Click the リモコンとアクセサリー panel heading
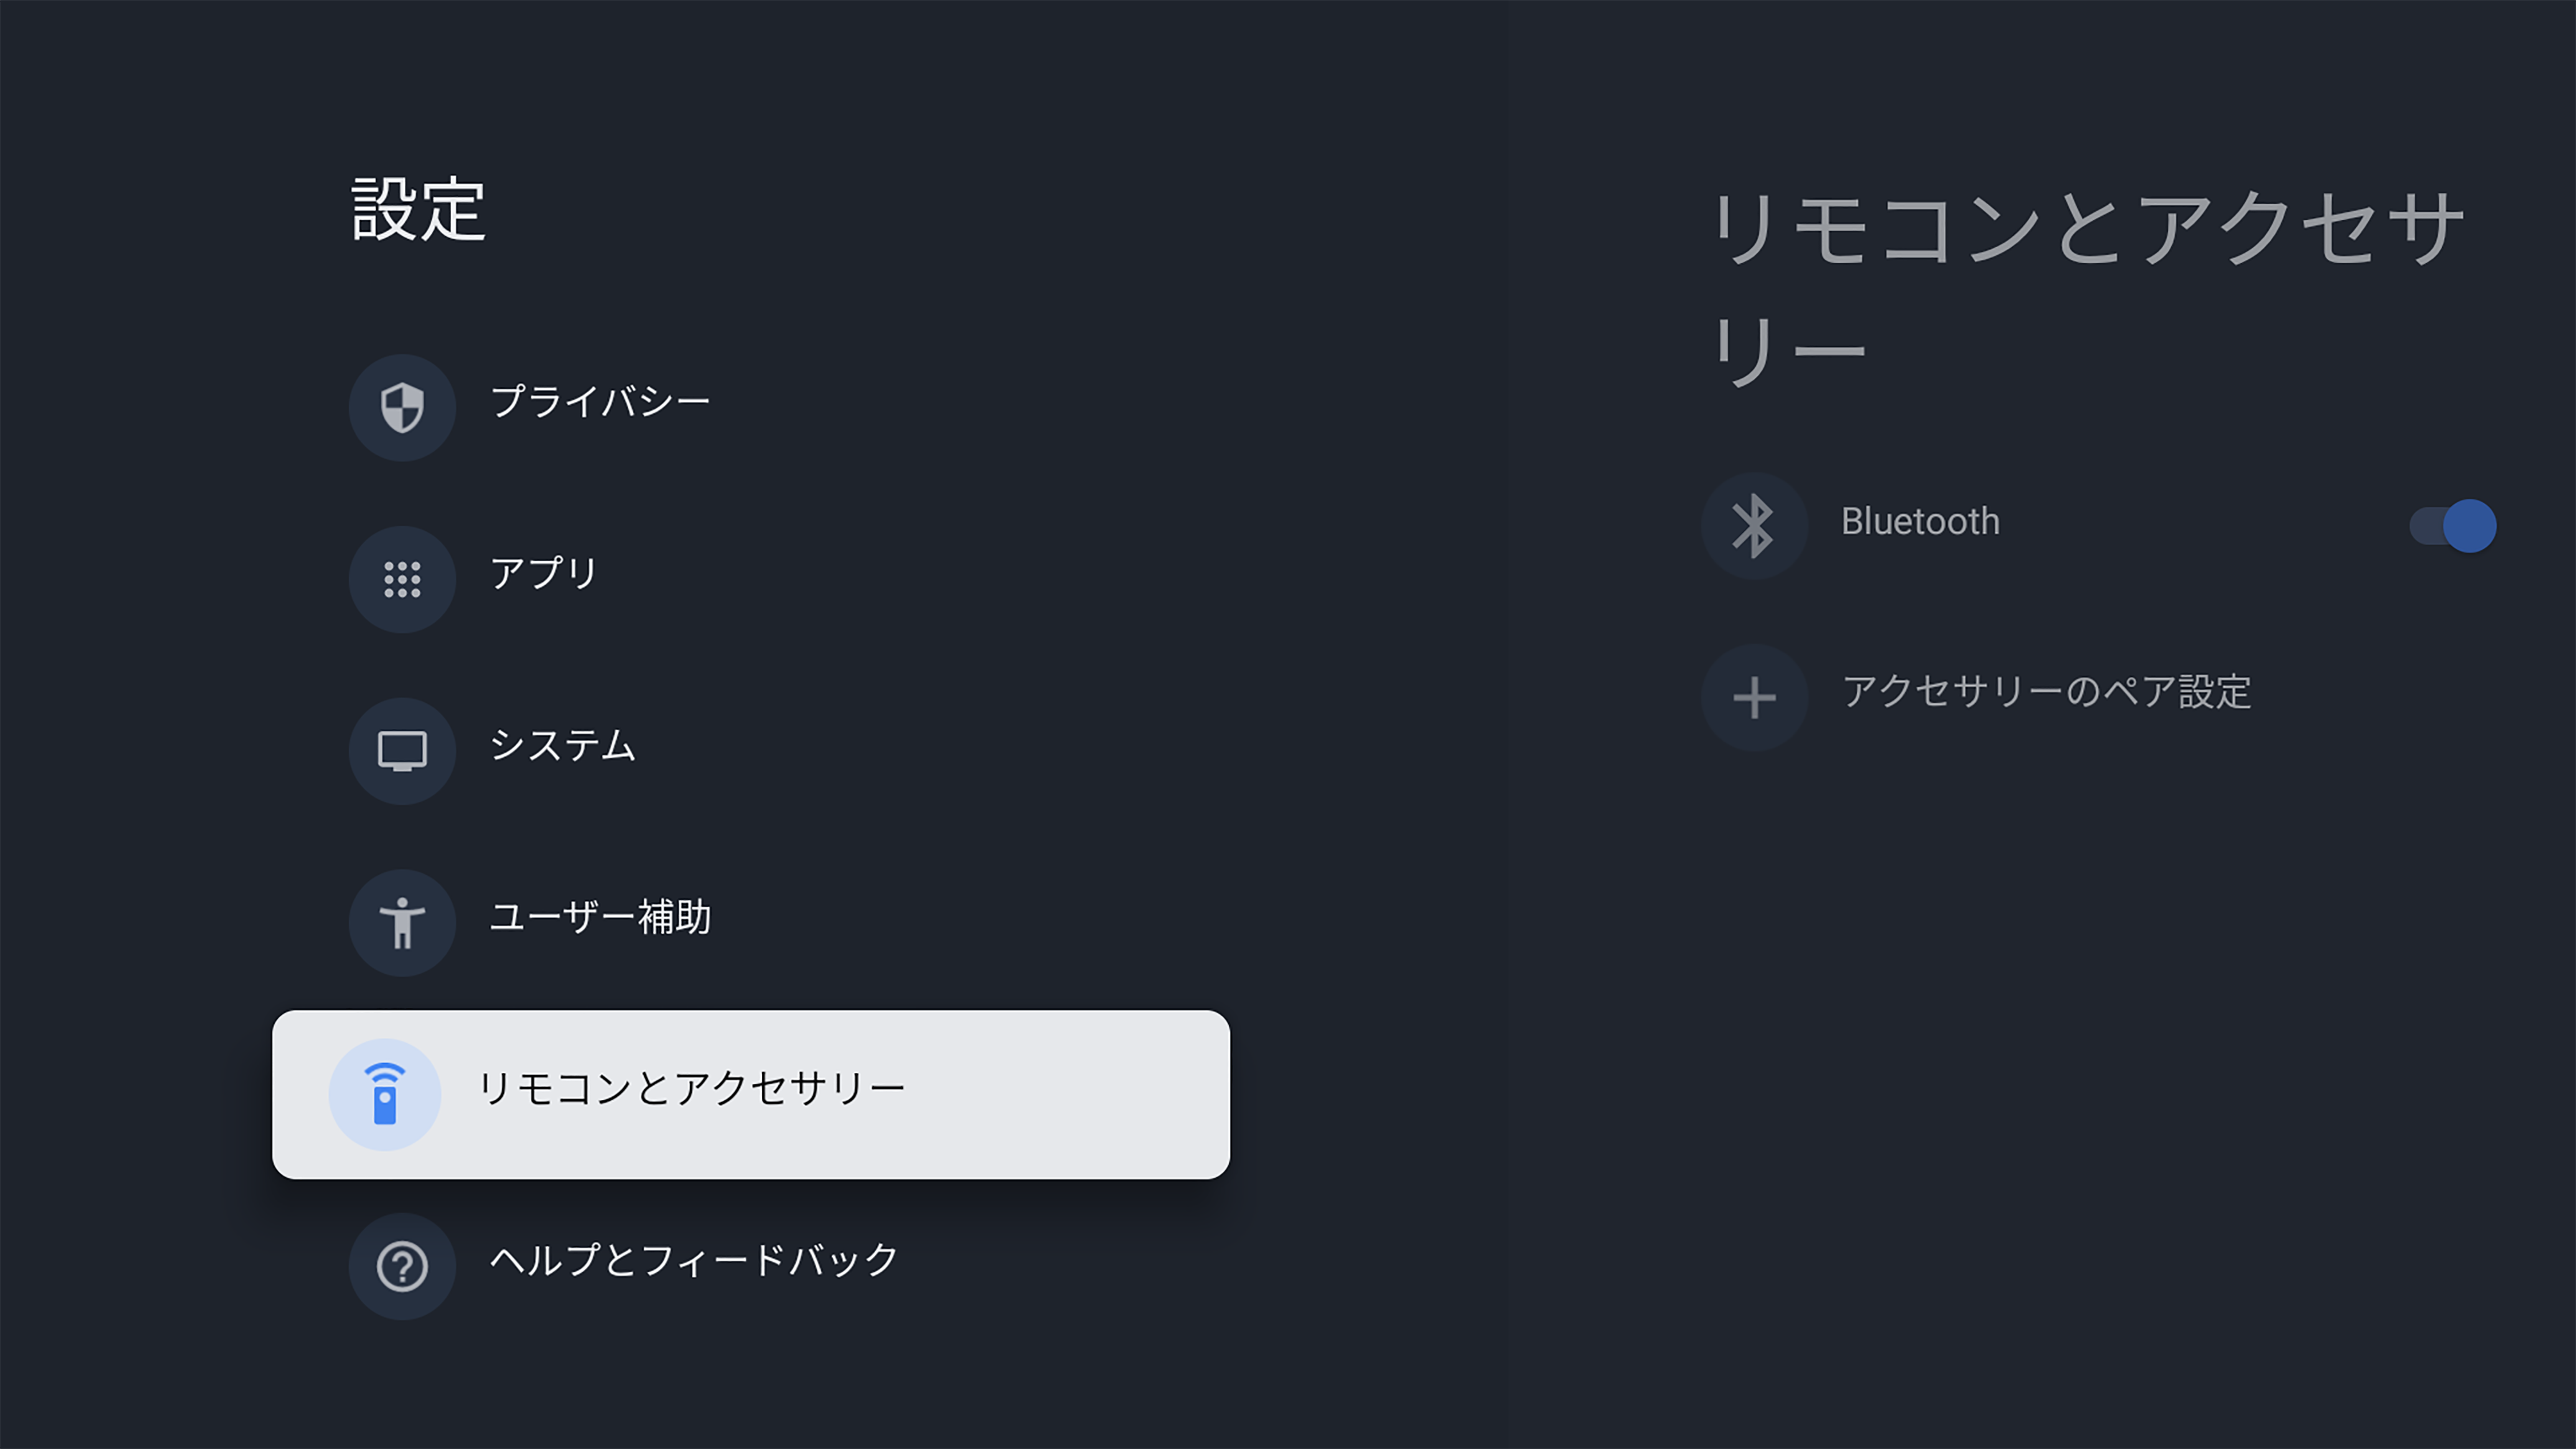The image size is (2576, 1449). click(x=2087, y=287)
